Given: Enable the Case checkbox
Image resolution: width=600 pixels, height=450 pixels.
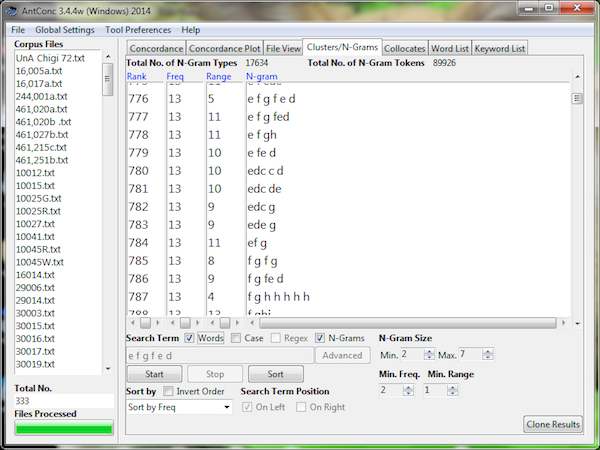Looking at the screenshot, I should click(236, 338).
